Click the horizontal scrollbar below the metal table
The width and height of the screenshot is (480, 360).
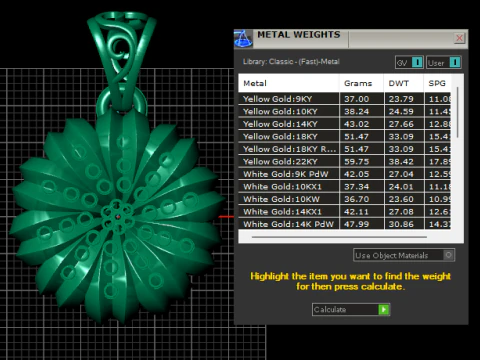pos(339,237)
